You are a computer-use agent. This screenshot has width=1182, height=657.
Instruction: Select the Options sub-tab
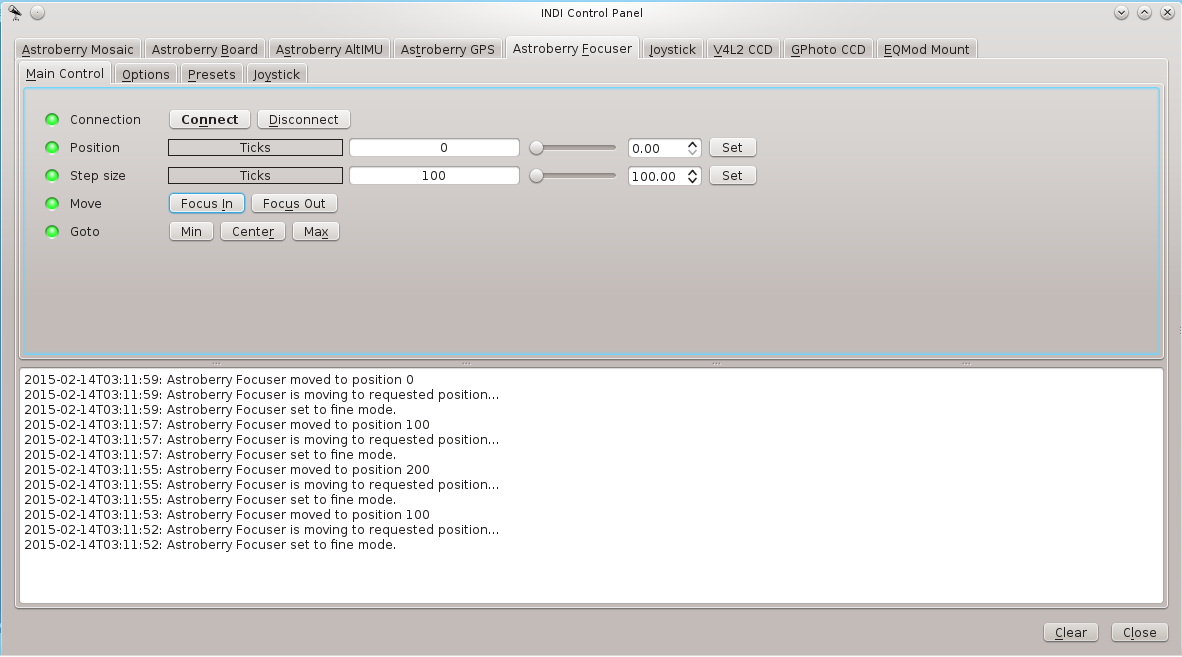pos(146,74)
